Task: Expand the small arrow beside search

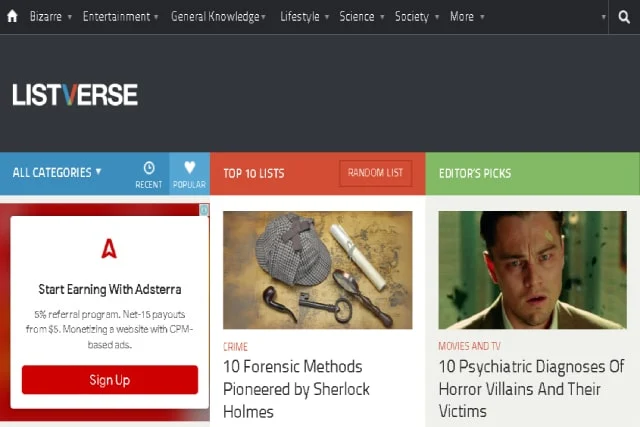Action: [603, 17]
